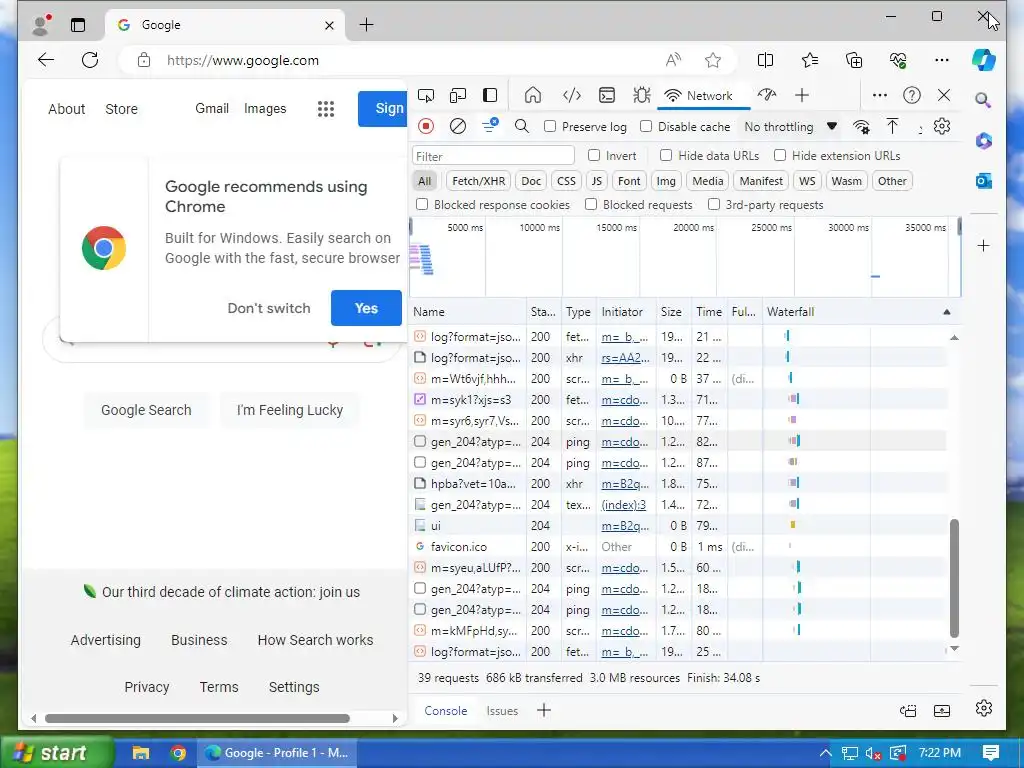
Task: Open the Sources bug icon panel
Action: click(641, 95)
